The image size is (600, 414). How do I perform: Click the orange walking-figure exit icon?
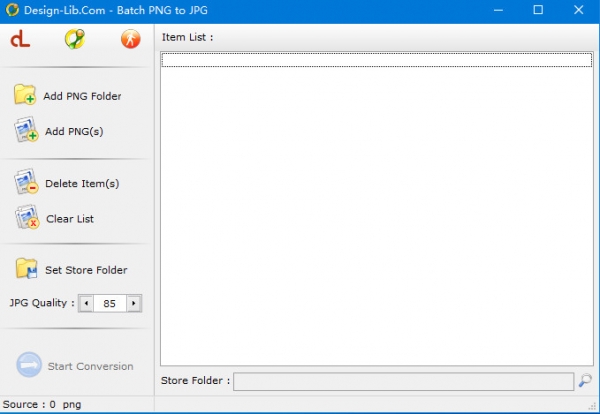(130, 39)
